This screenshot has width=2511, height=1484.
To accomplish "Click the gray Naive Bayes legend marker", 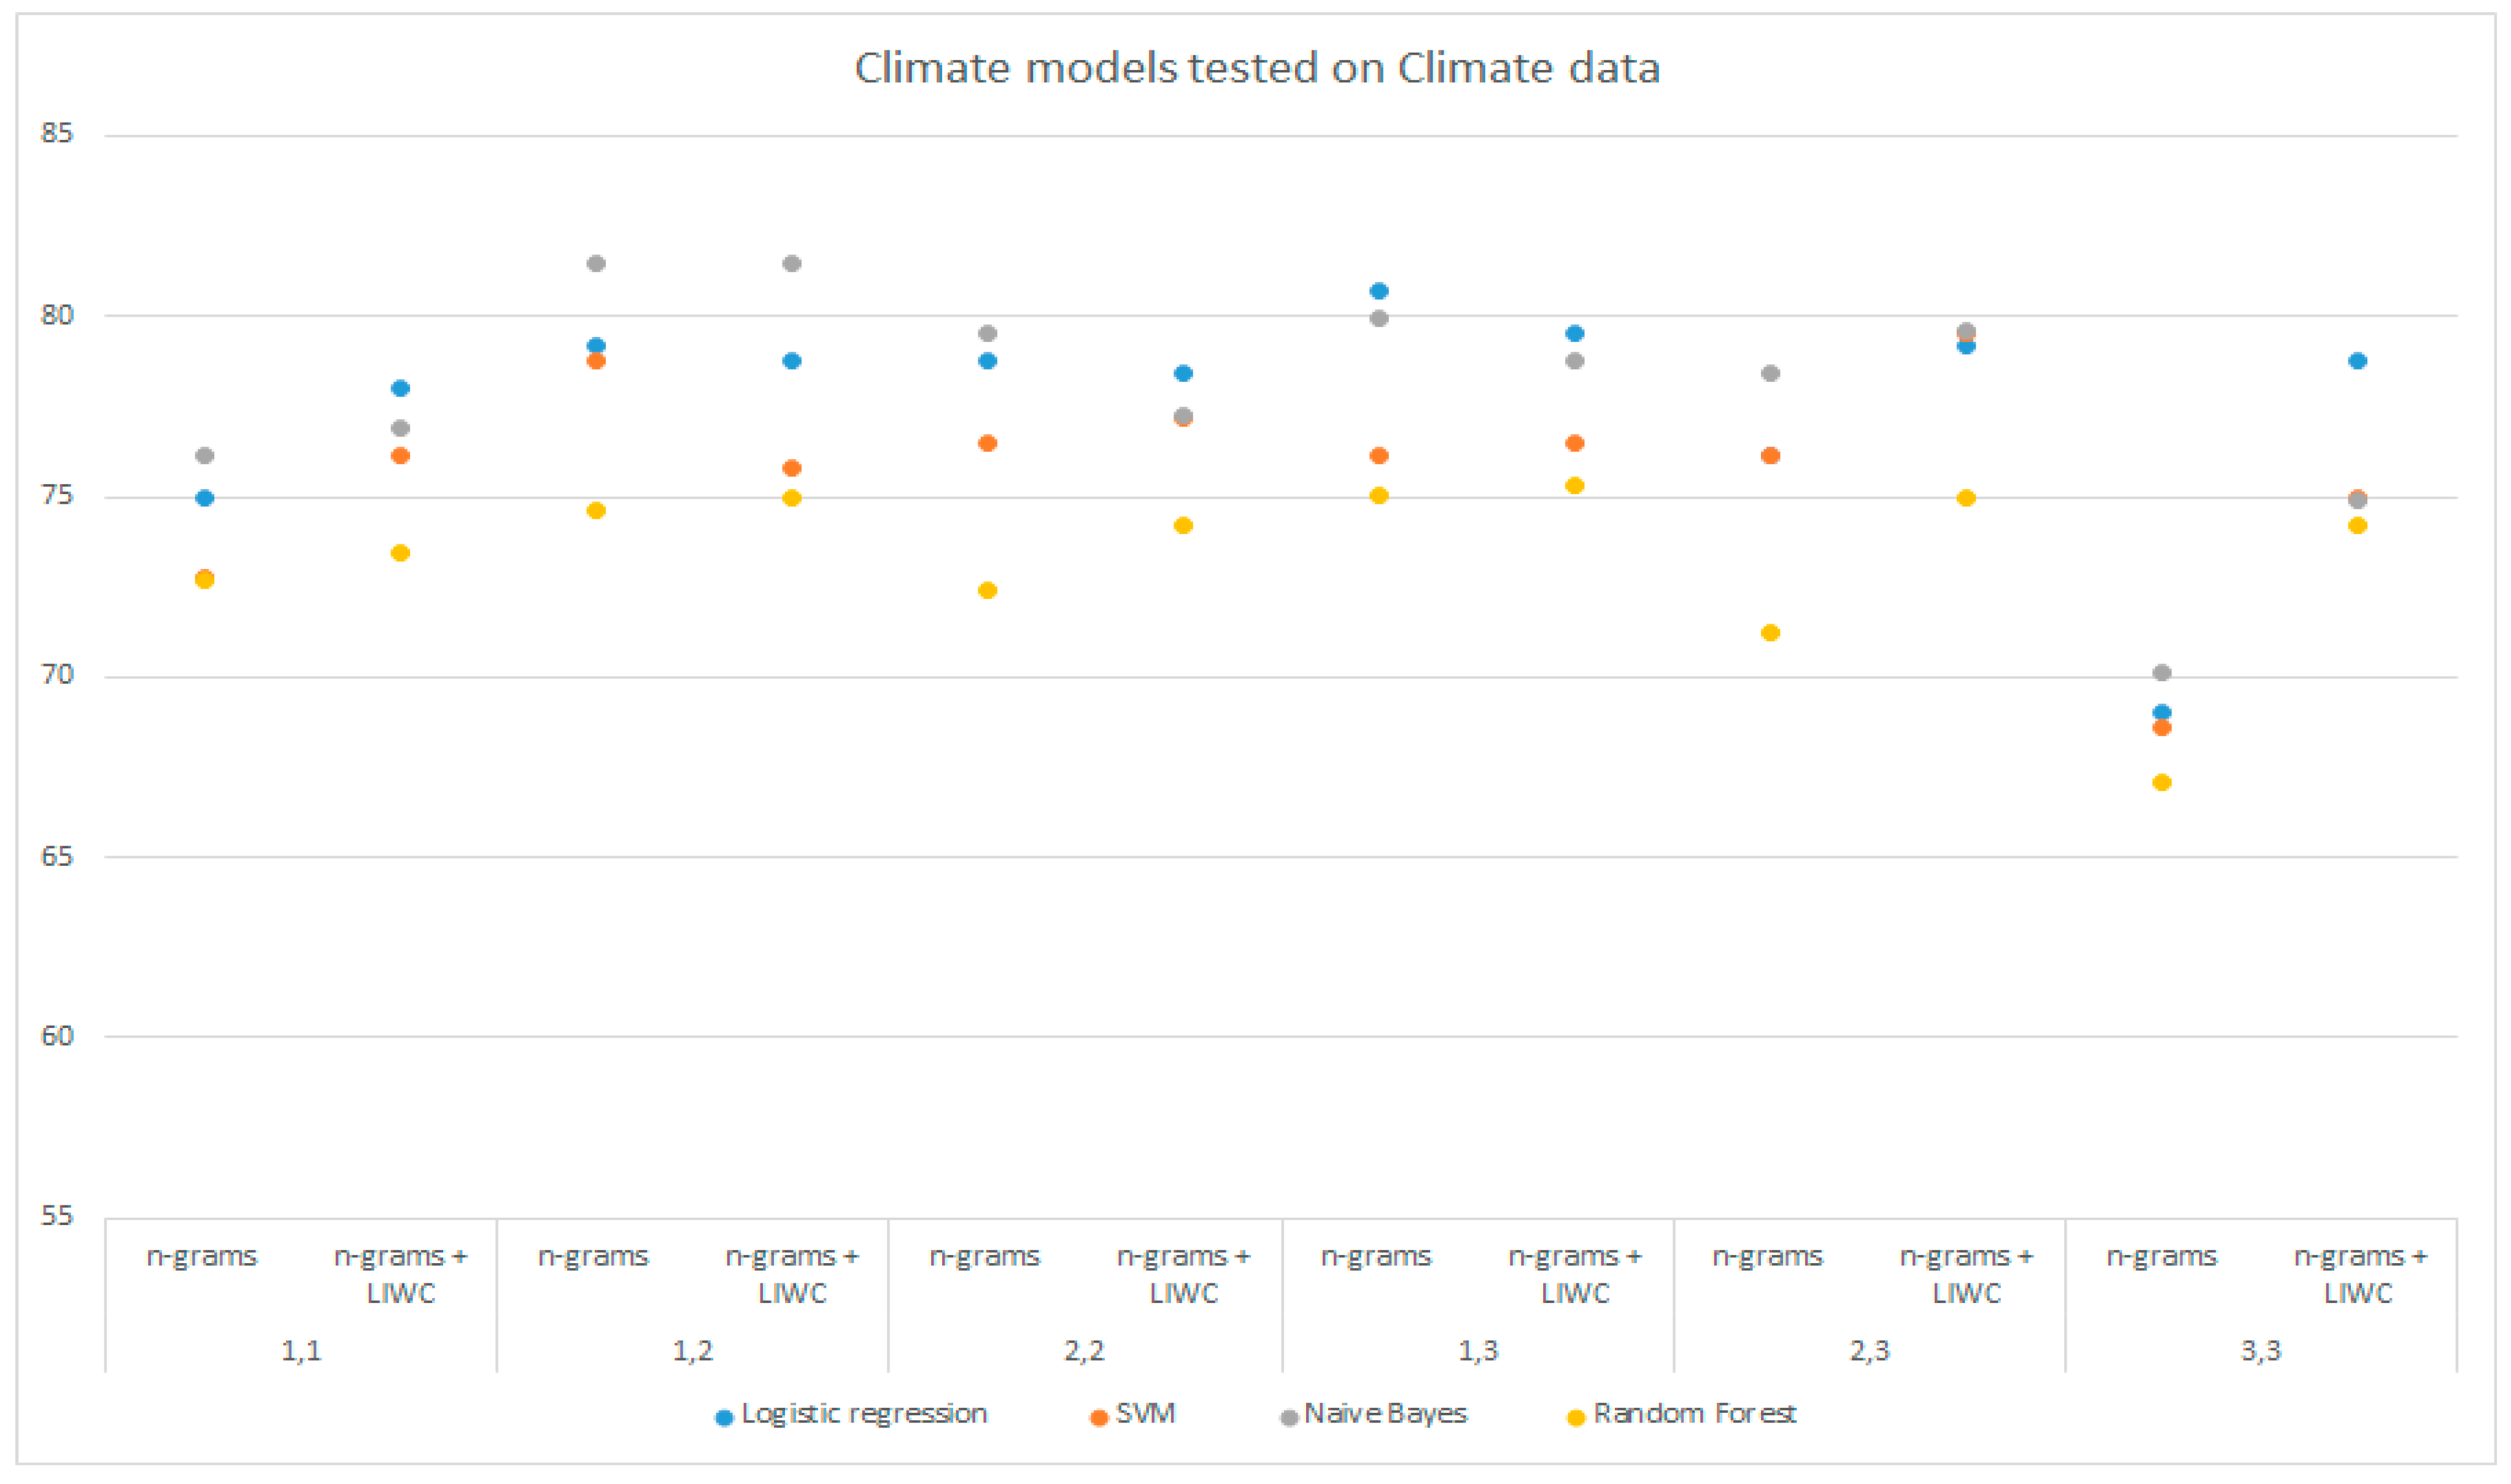I will (1289, 1418).
